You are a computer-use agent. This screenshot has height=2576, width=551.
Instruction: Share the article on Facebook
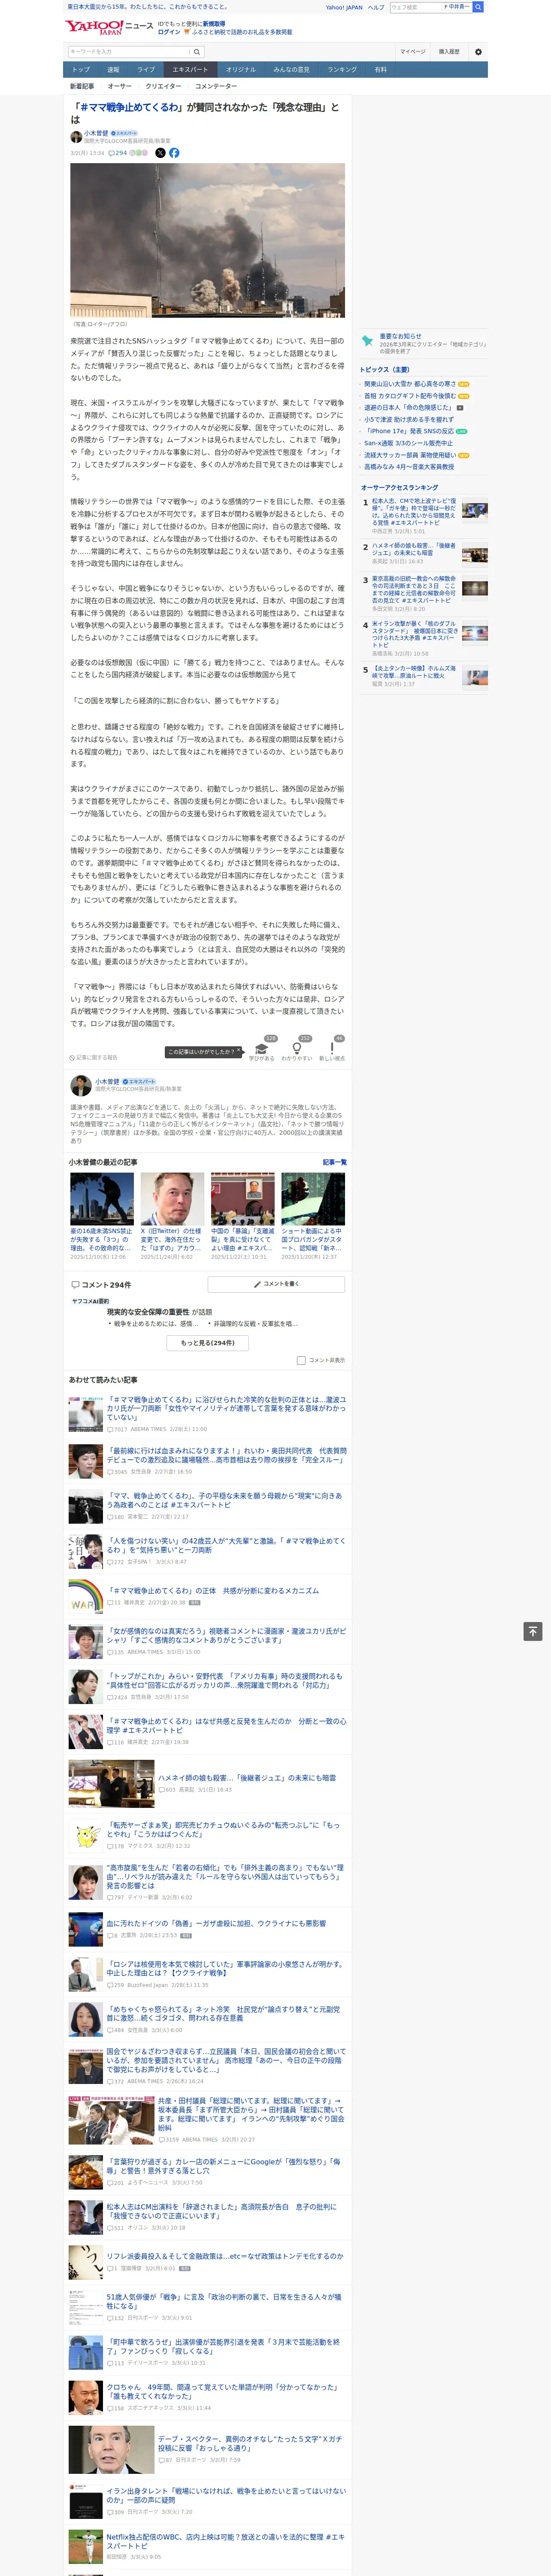174,153
